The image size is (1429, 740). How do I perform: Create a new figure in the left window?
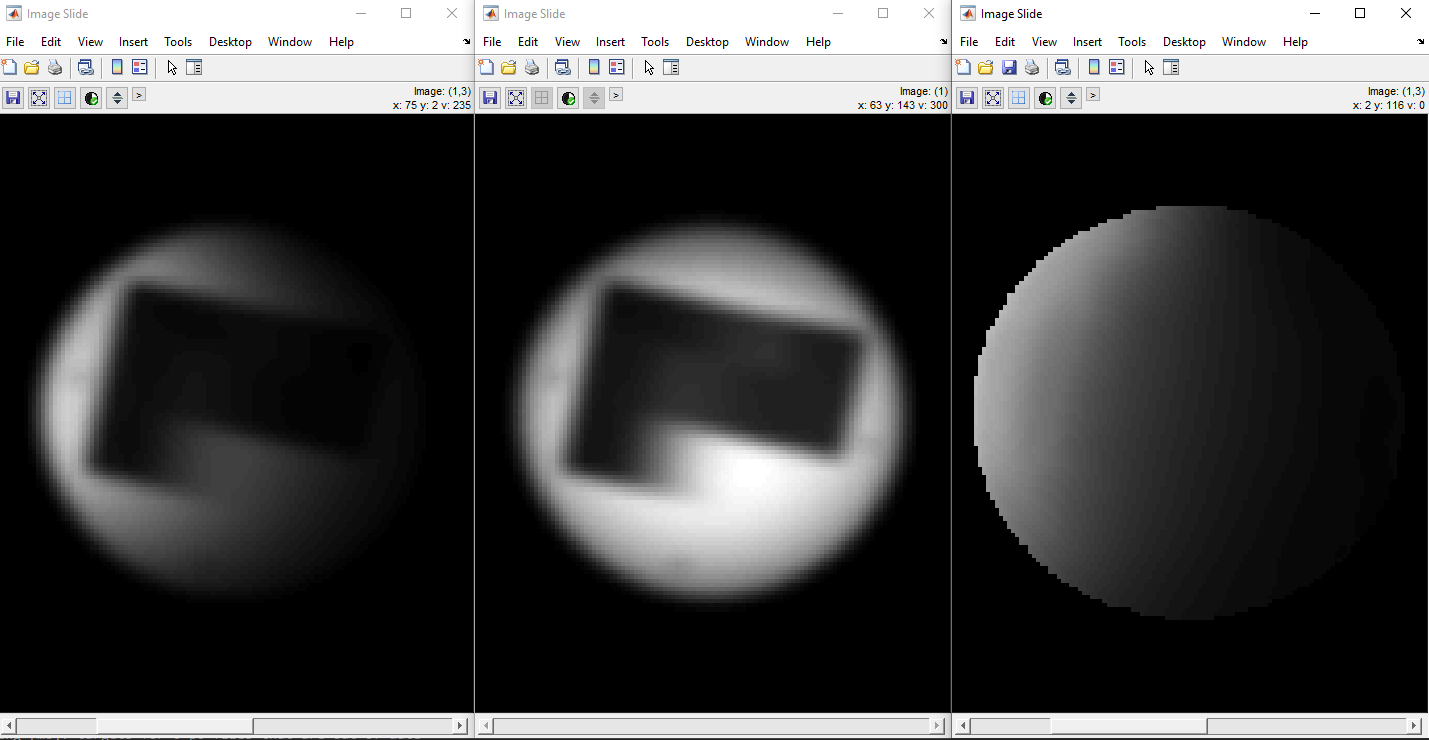pyautogui.click(x=9, y=67)
